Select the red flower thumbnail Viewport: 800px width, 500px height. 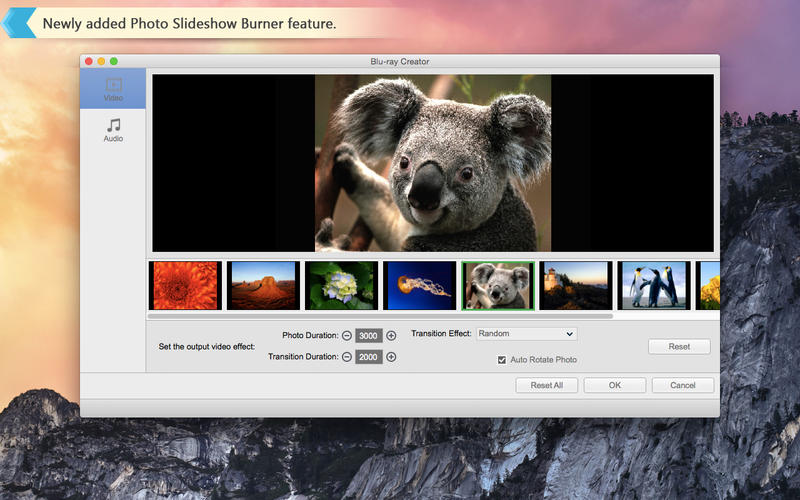click(x=185, y=286)
